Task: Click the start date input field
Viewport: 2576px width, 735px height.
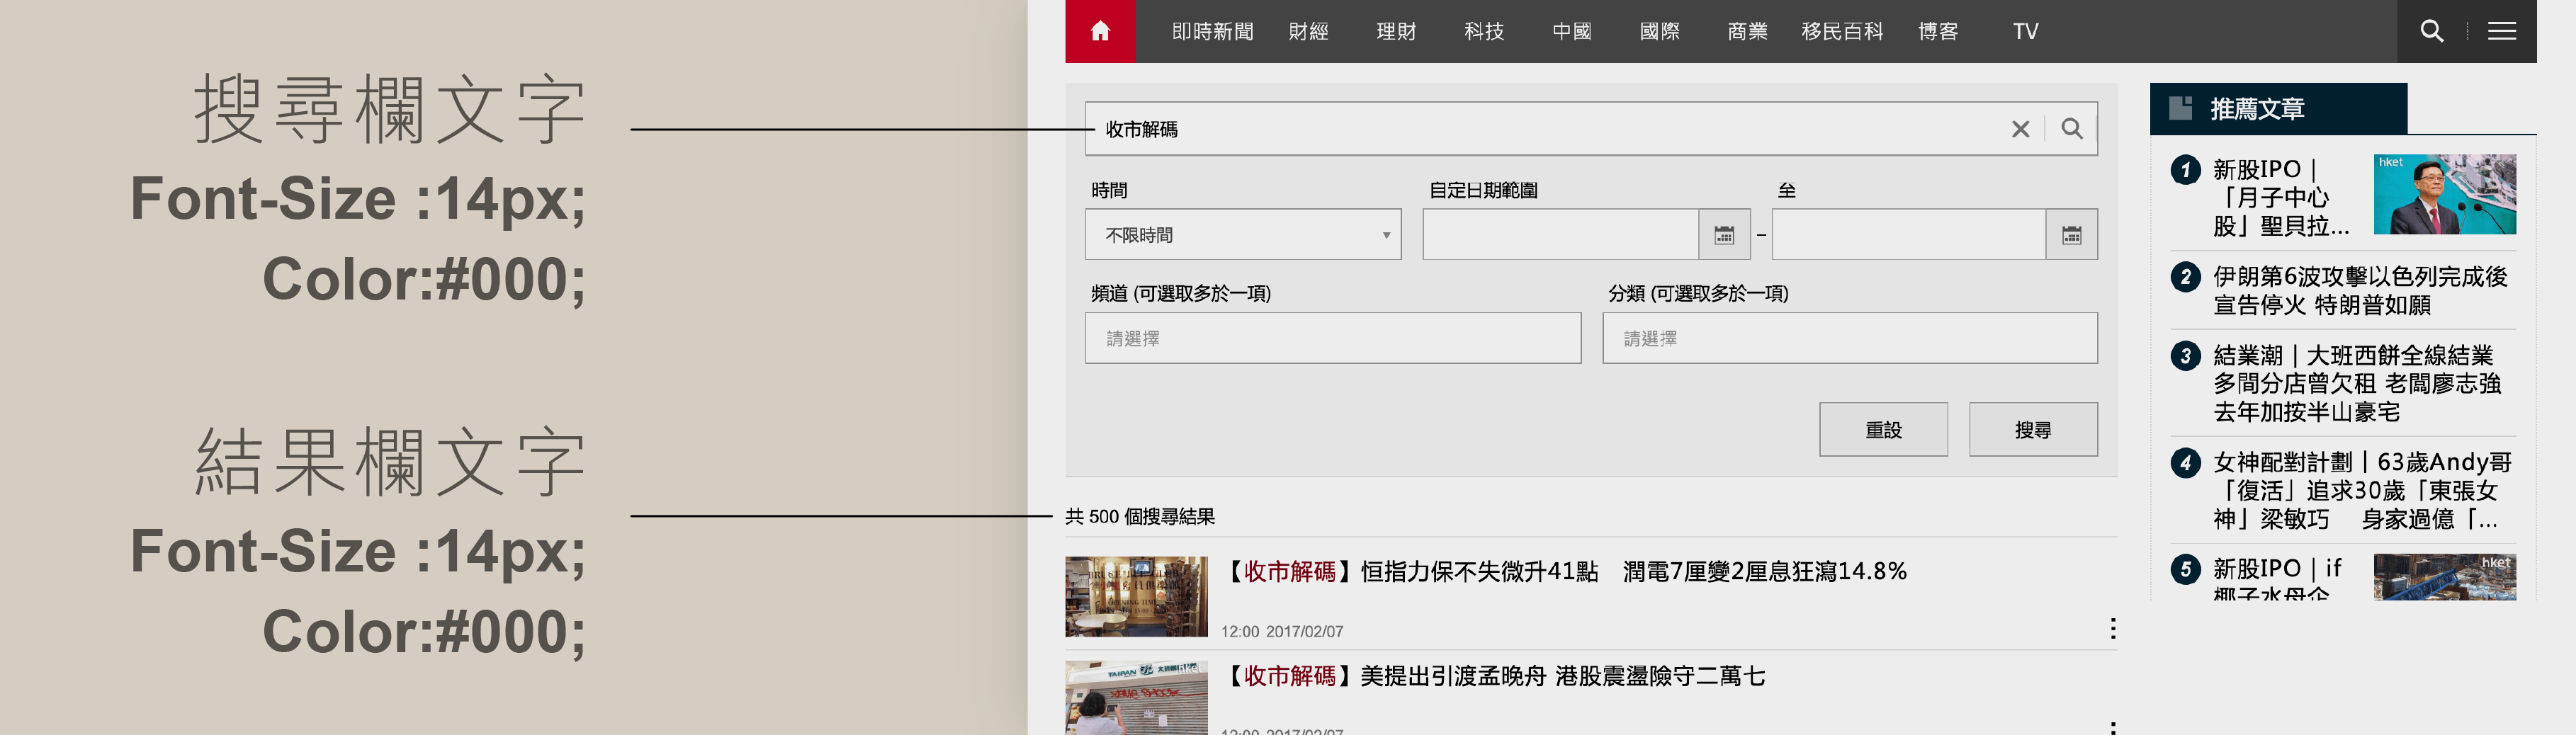Action: click(1560, 235)
